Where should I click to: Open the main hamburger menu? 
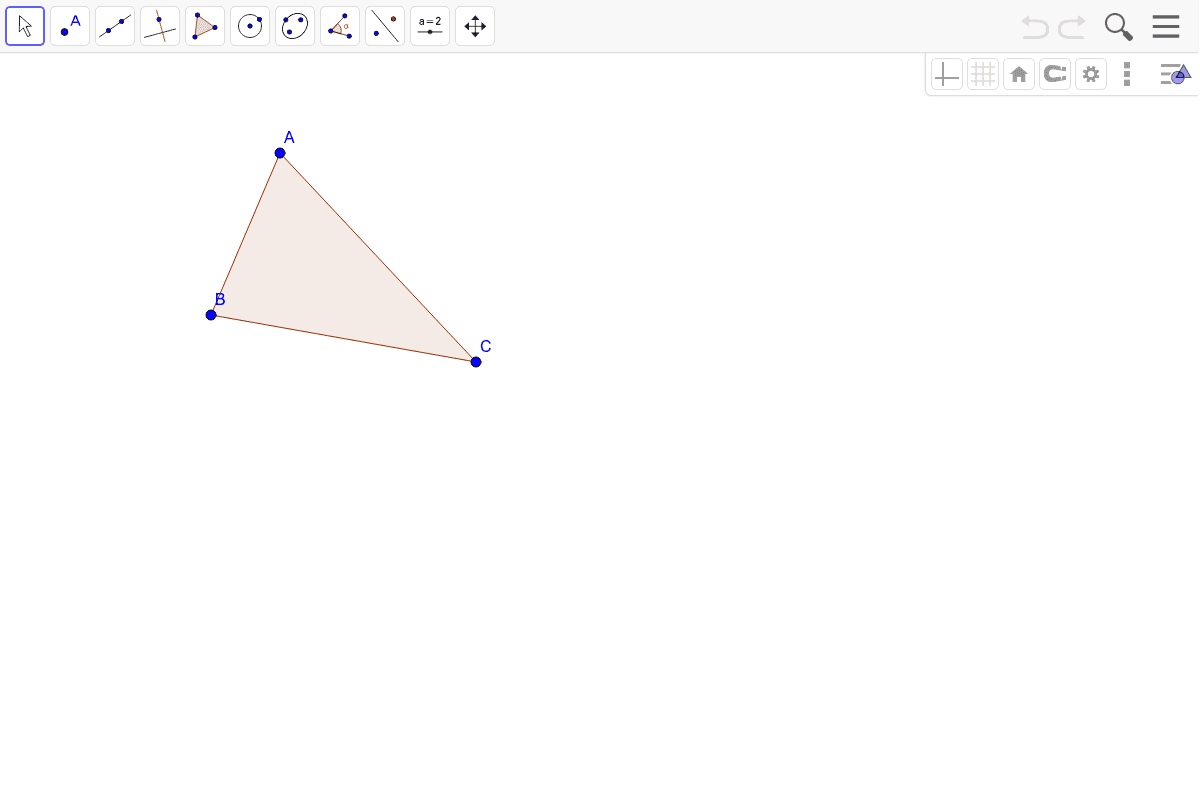[x=1166, y=27]
